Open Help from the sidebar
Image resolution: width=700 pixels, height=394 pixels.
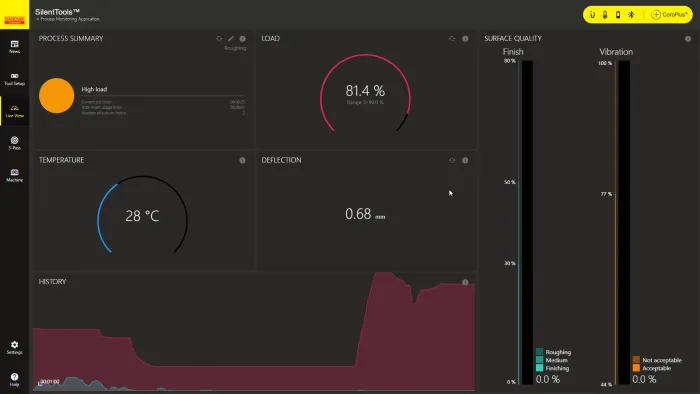tap(14, 380)
